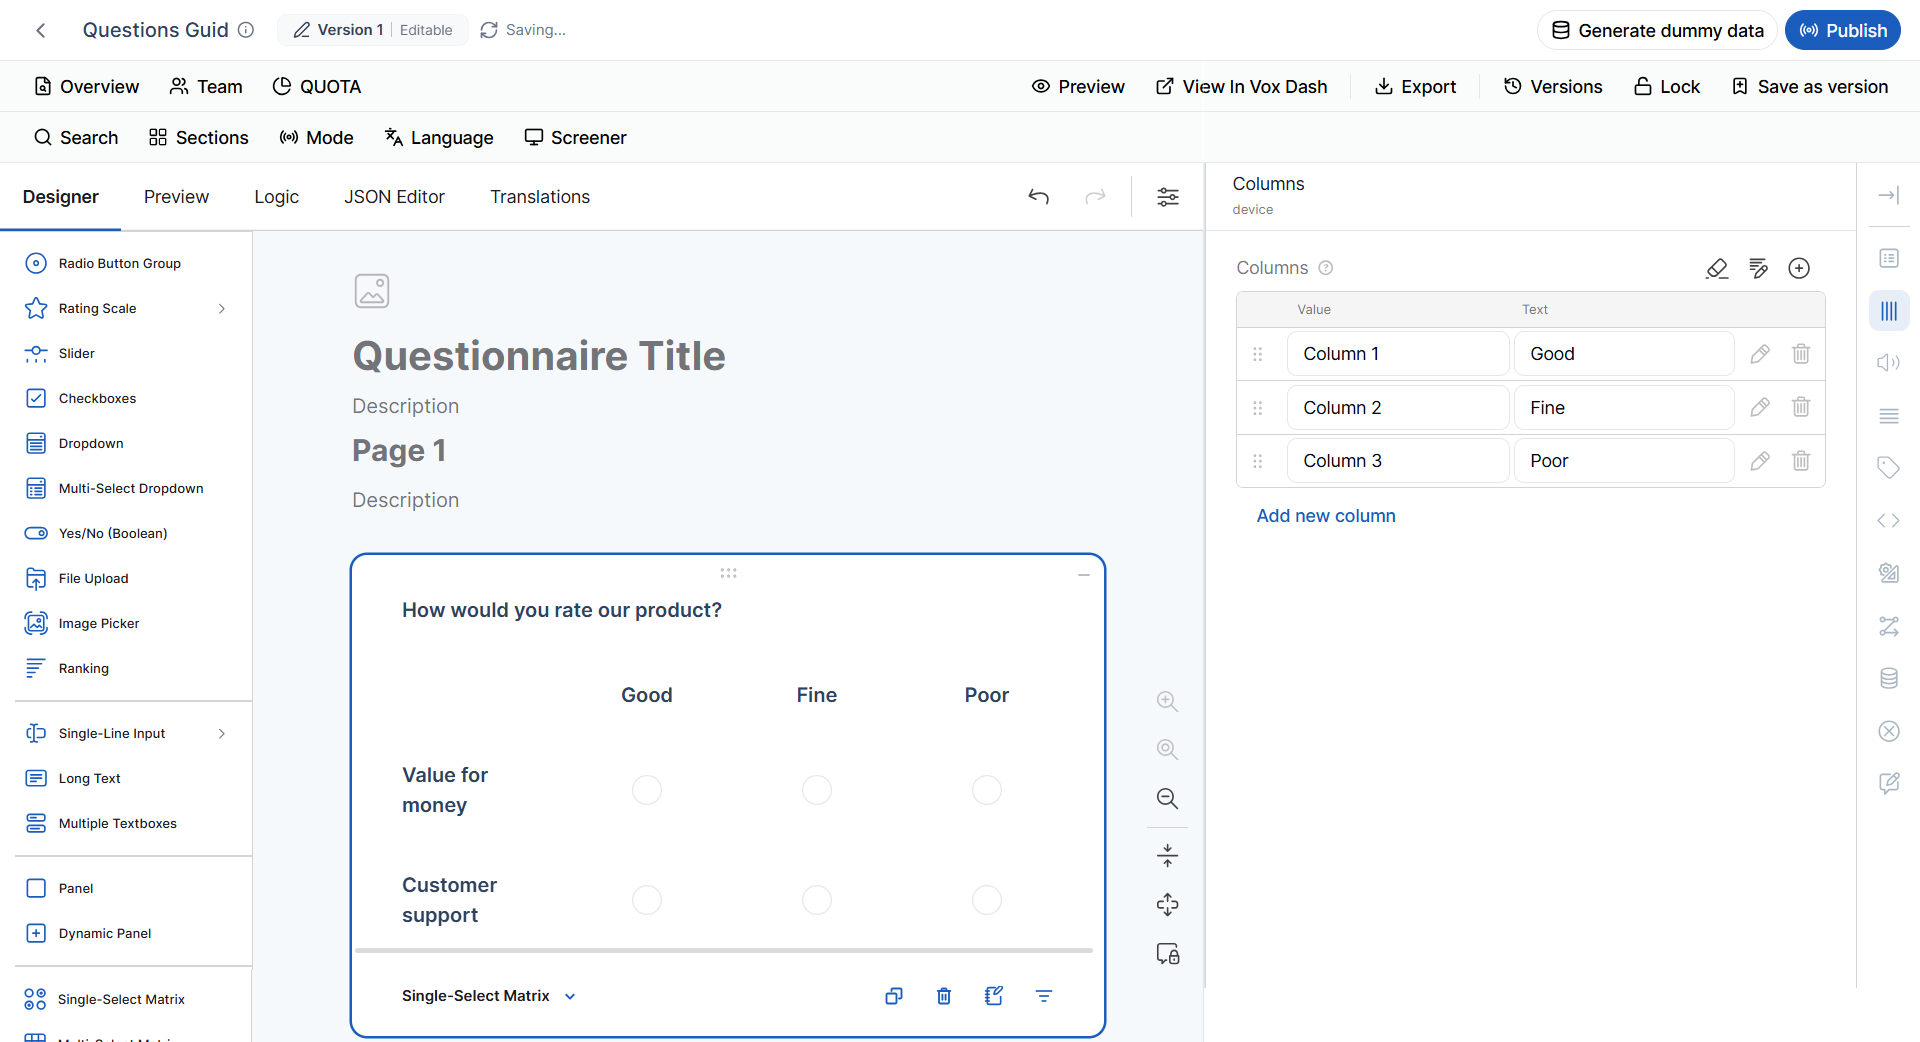Viewport: 1920px width, 1042px height.
Task: Add a column with the plus icon
Action: tap(1799, 268)
